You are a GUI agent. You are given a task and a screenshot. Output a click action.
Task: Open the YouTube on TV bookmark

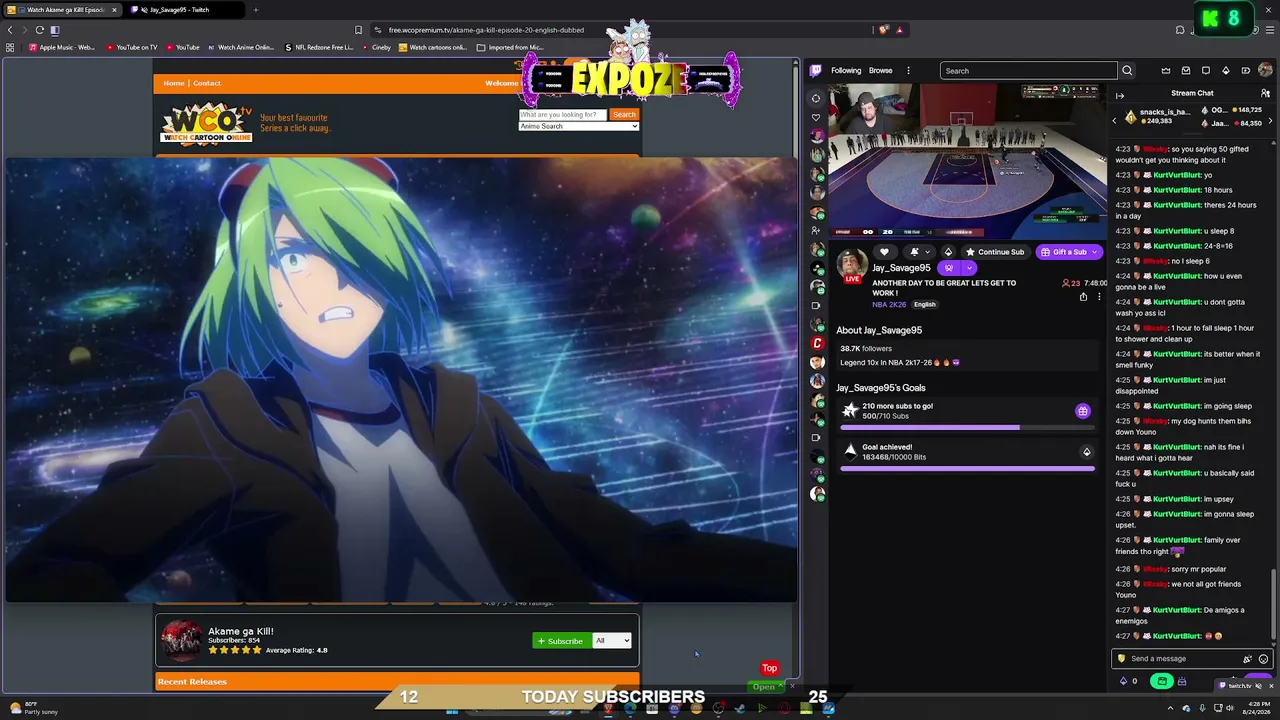[x=130, y=47]
